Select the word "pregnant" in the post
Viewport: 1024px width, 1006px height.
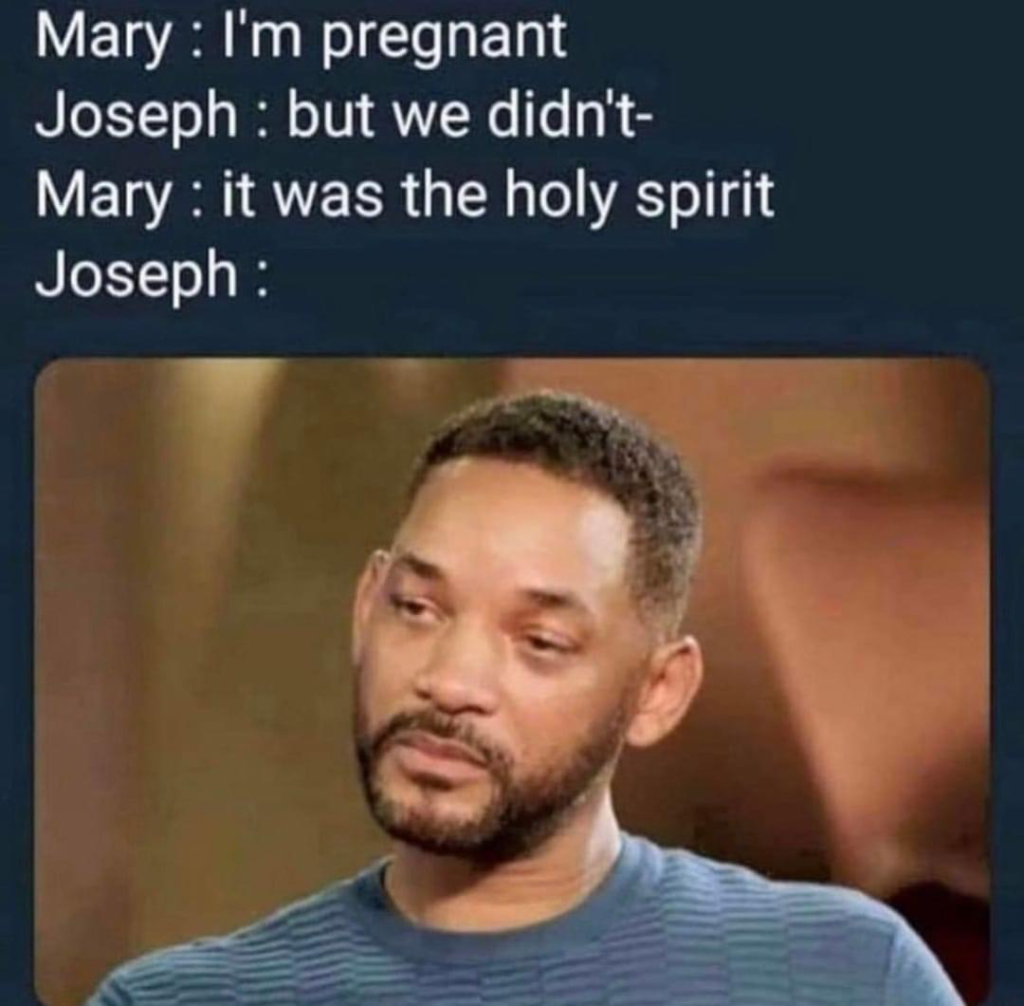pyautogui.click(x=444, y=41)
